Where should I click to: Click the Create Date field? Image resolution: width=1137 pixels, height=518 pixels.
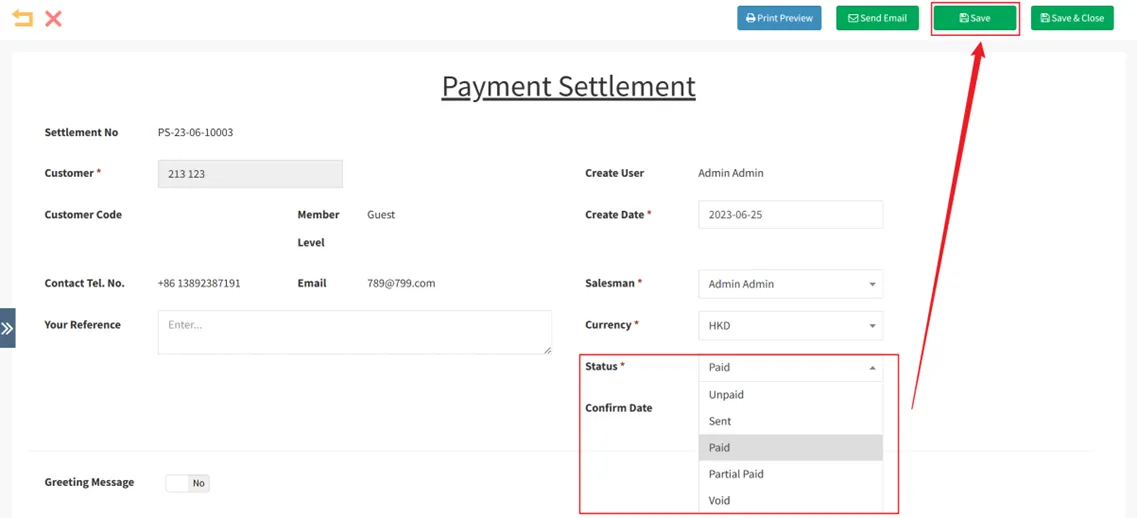pos(790,215)
